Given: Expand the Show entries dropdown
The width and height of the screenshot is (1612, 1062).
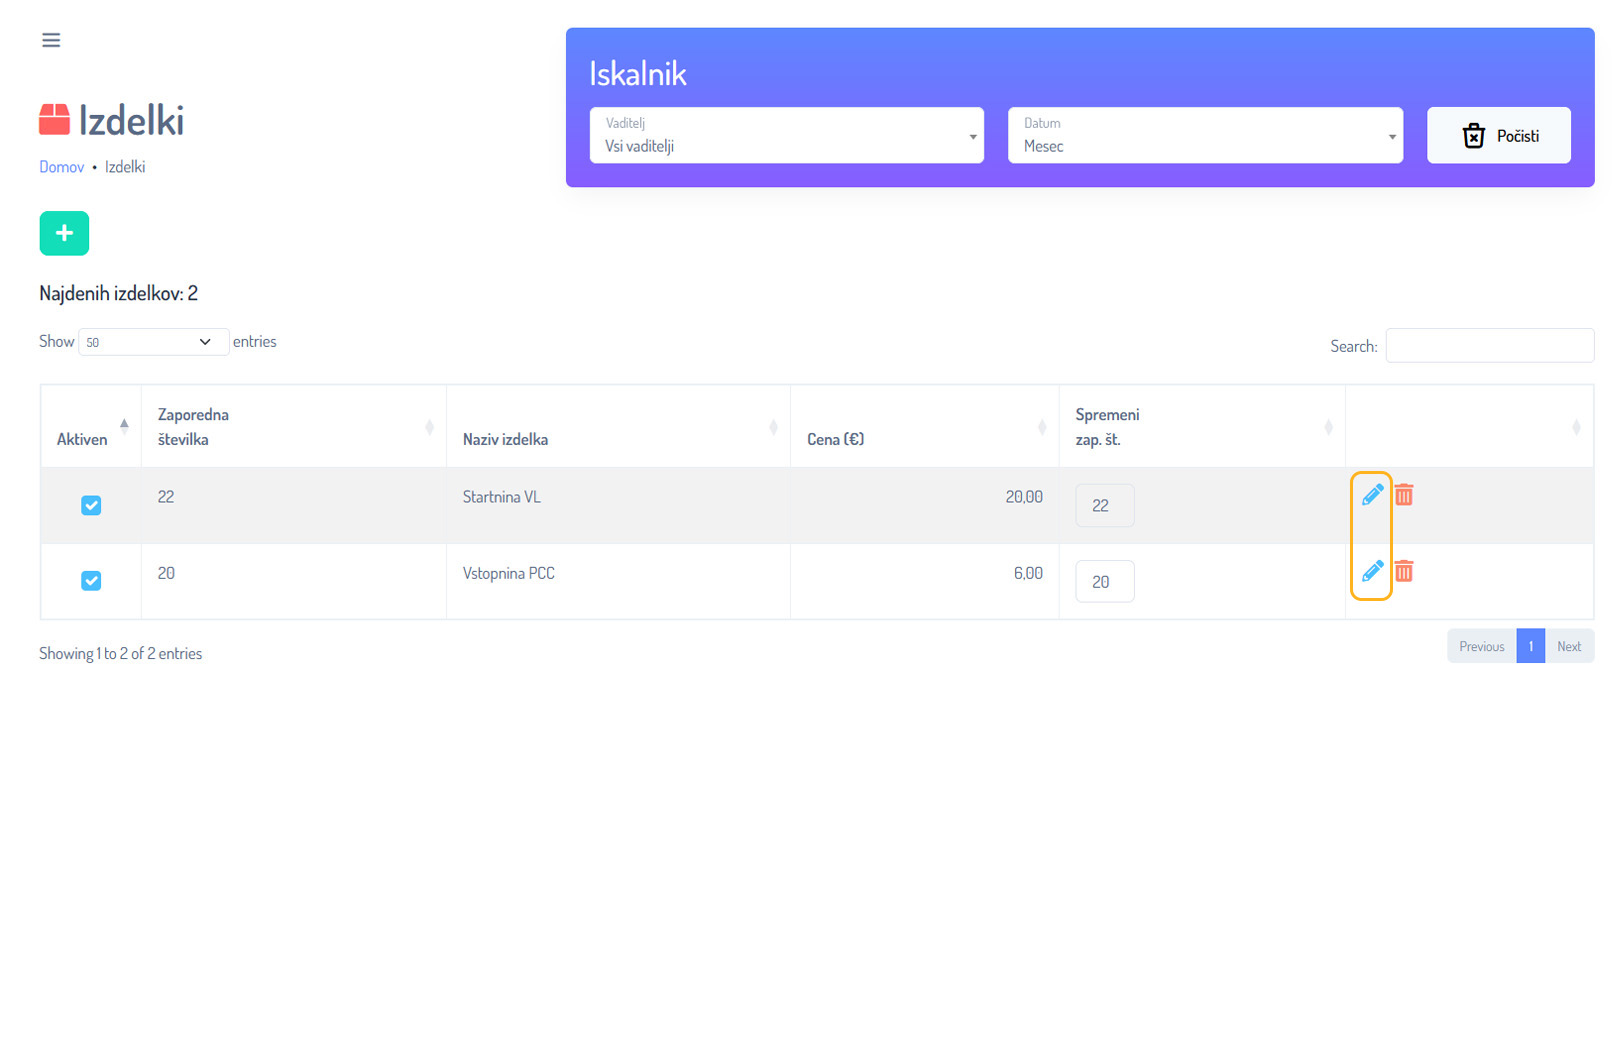Looking at the screenshot, I should (153, 342).
